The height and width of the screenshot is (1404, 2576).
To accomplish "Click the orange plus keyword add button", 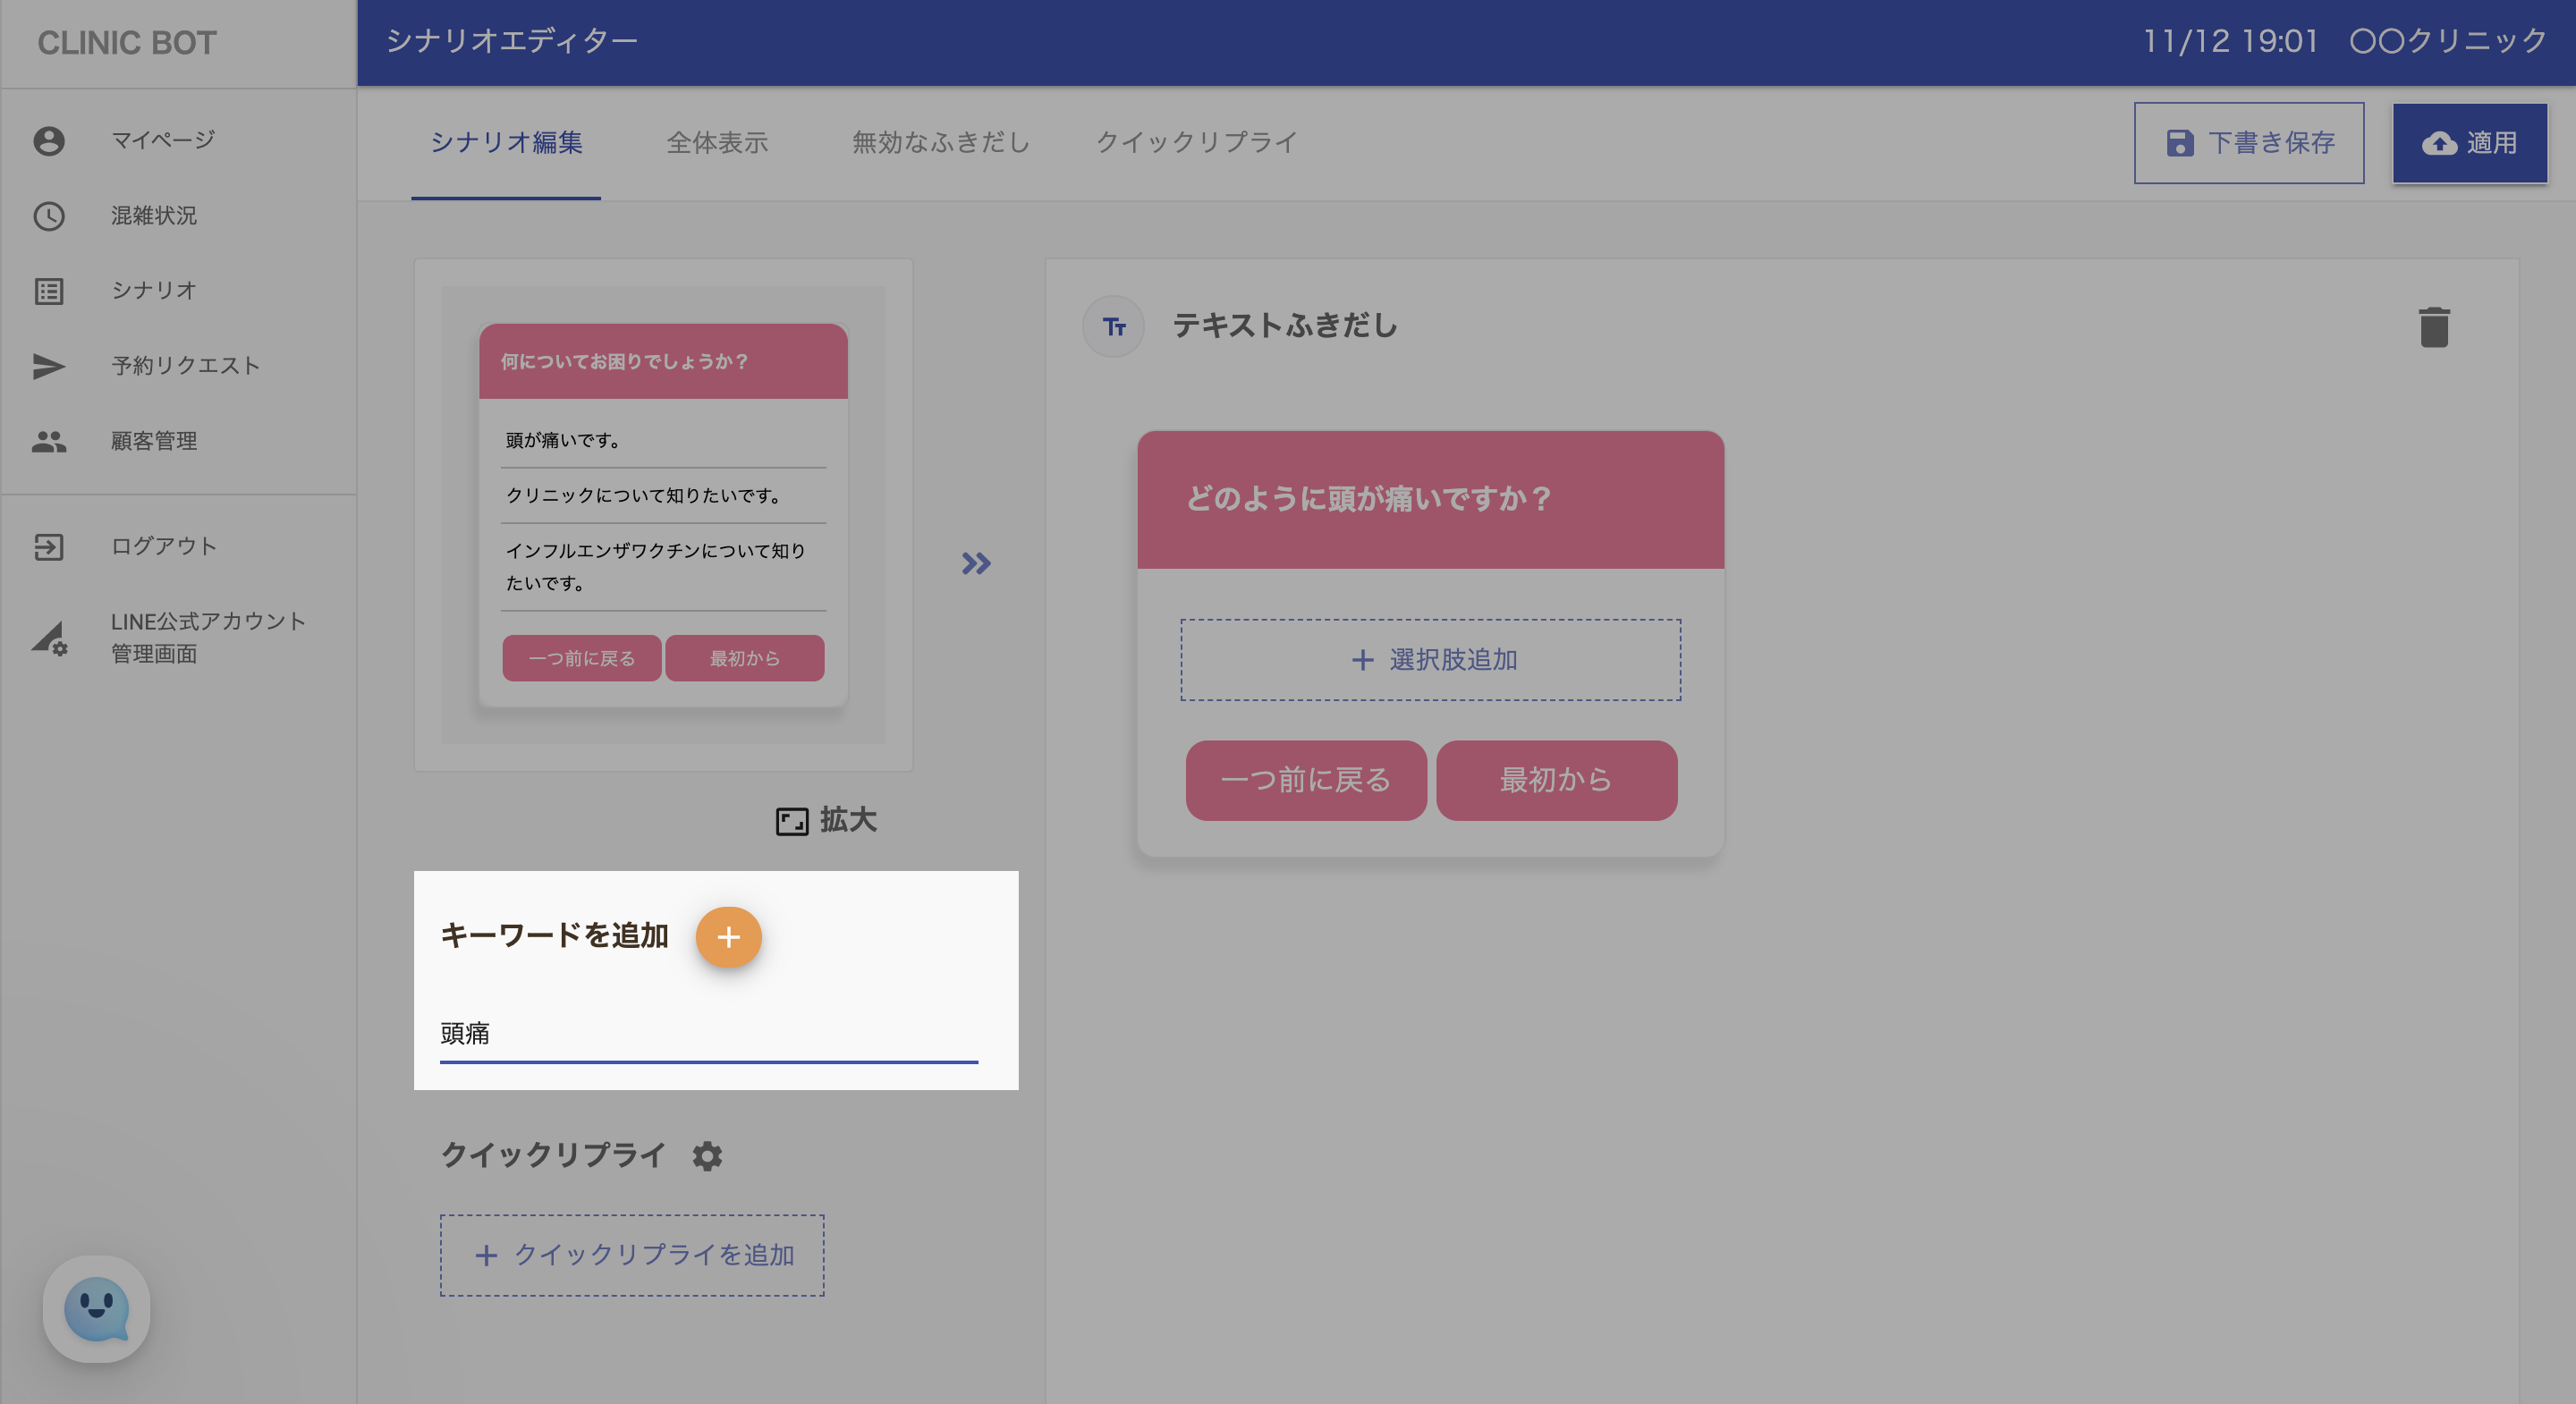I will point(728,937).
